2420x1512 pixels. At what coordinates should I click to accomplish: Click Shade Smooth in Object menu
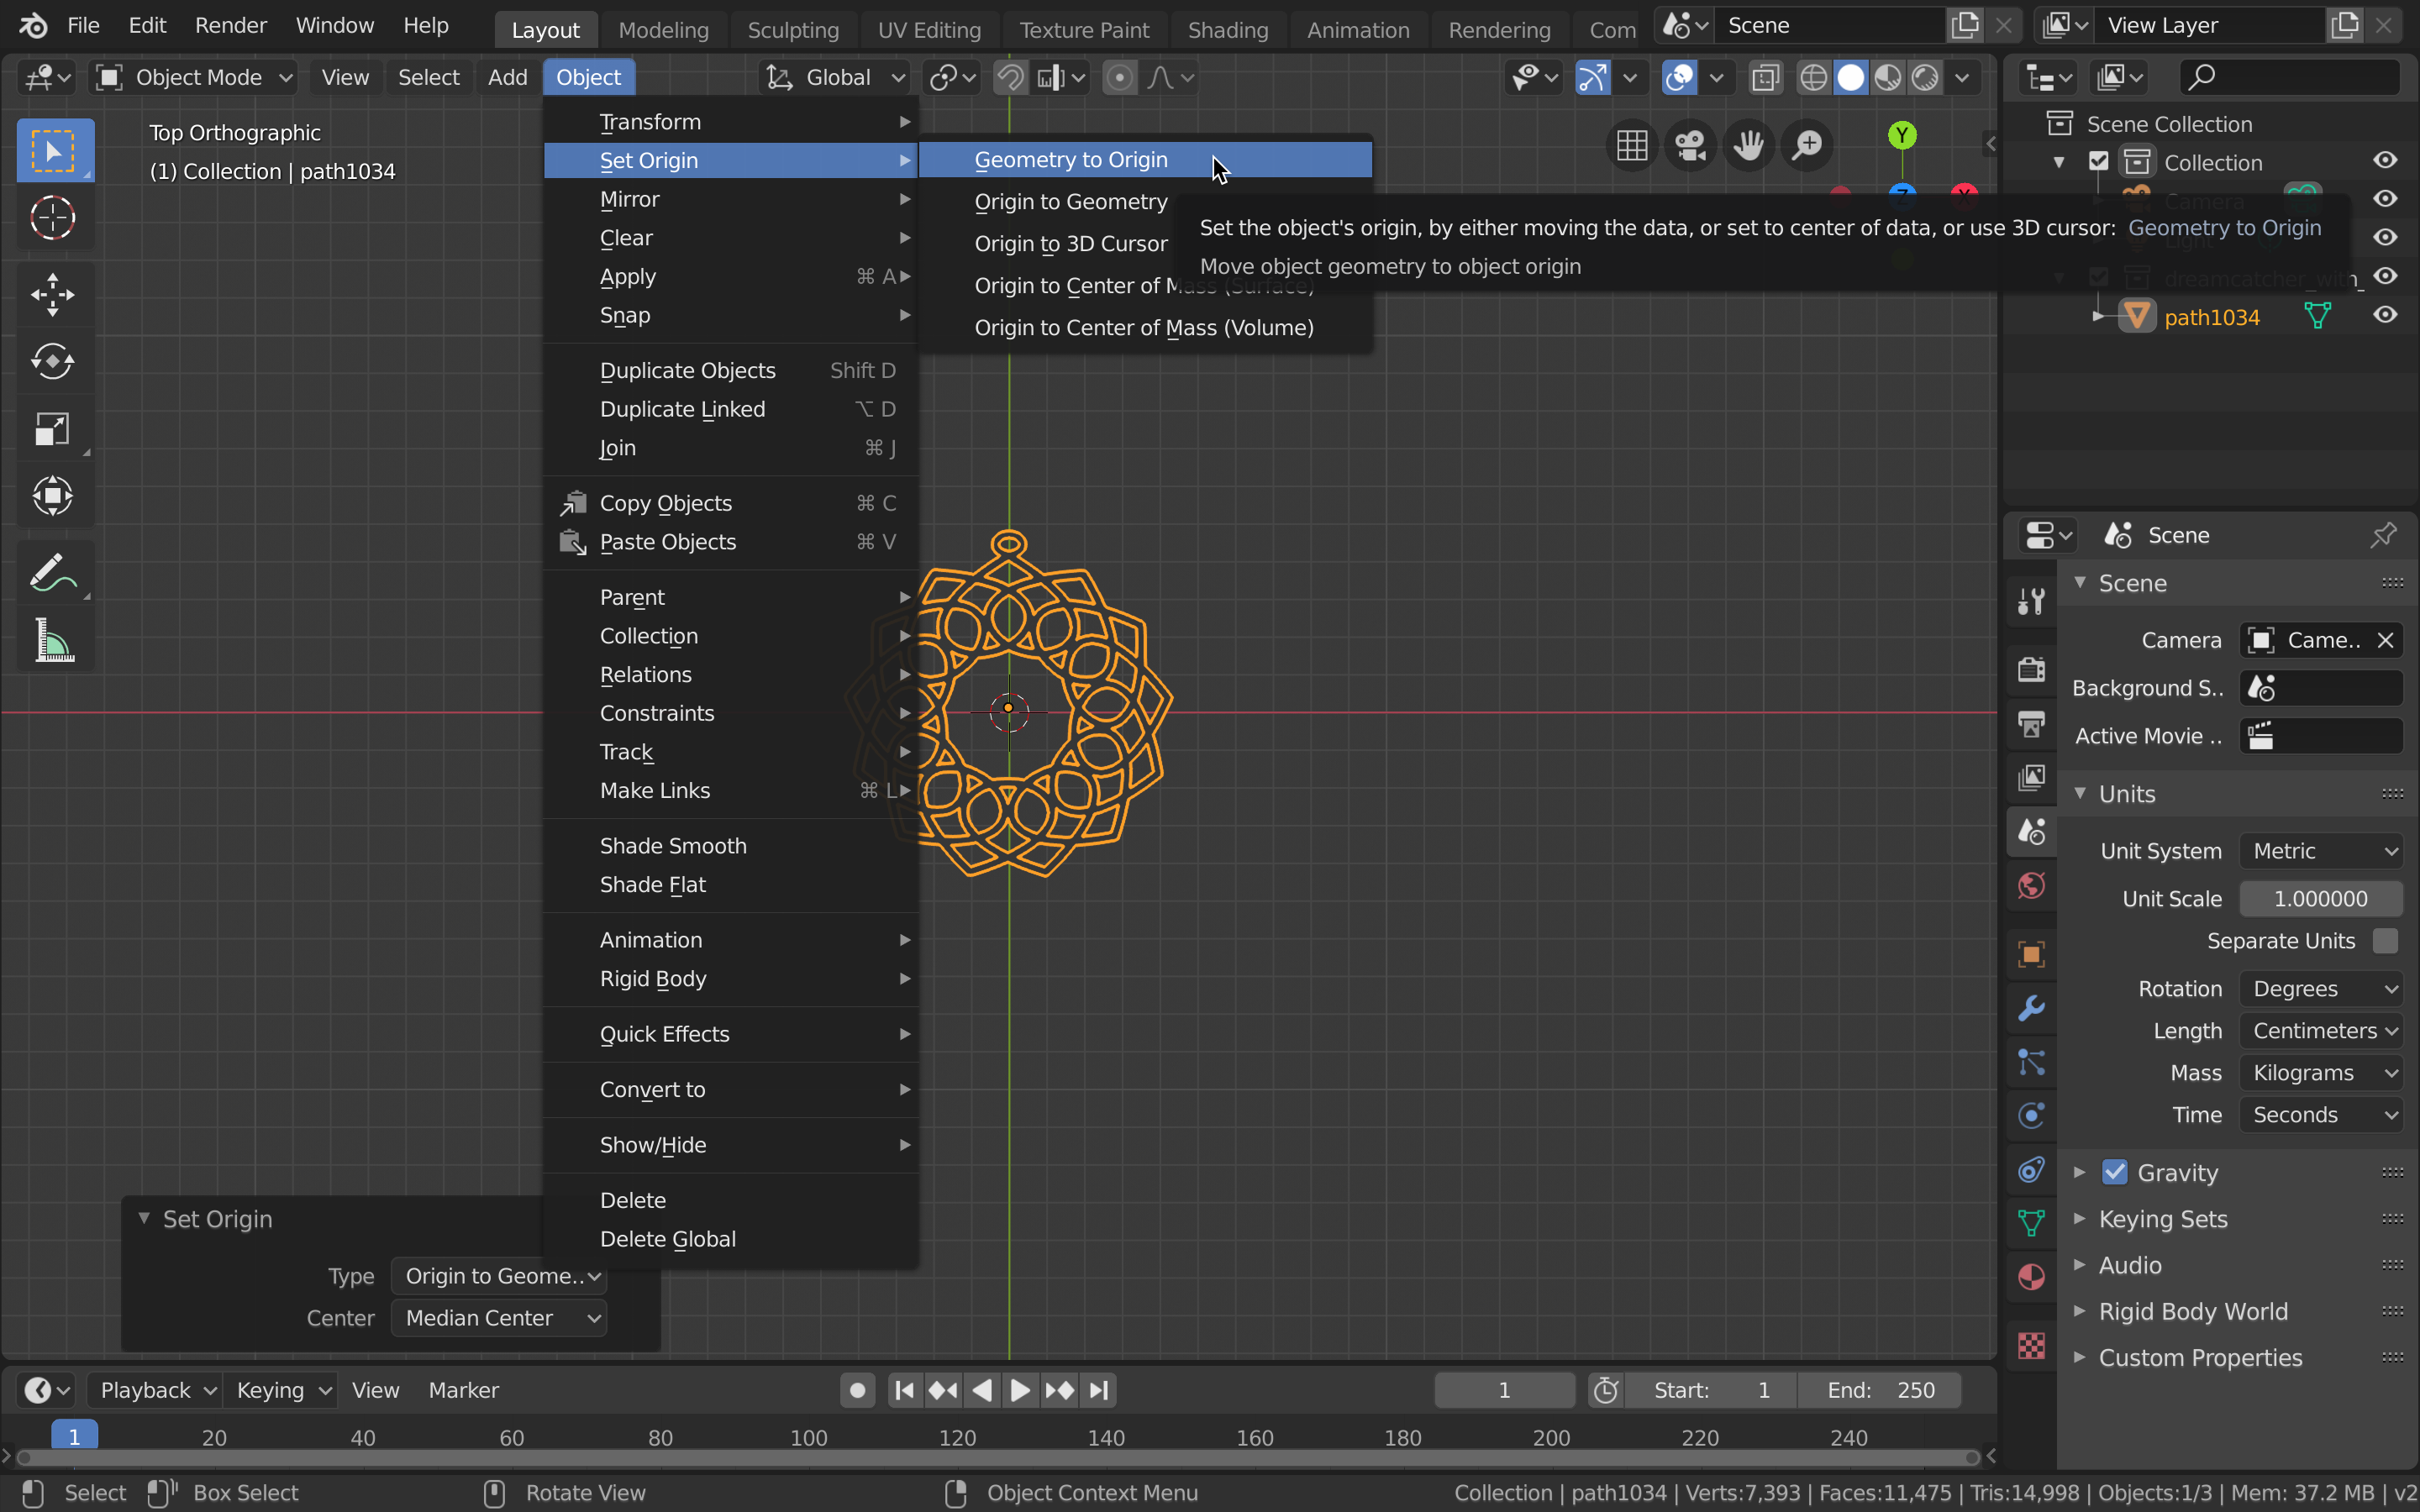coord(731,846)
